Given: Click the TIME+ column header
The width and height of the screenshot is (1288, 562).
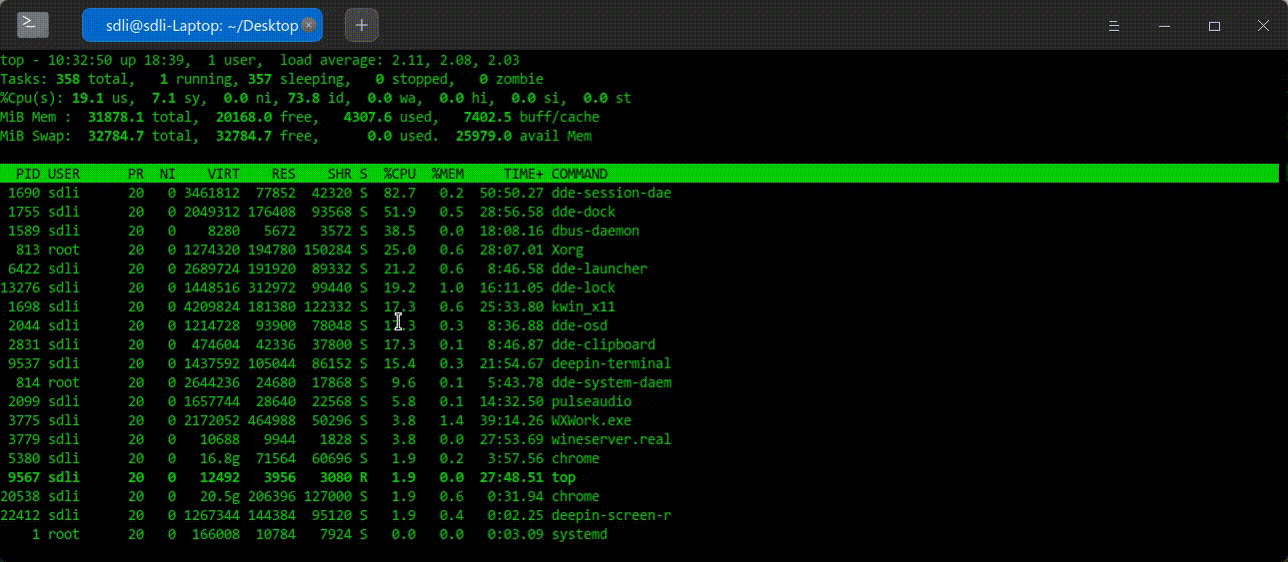Looking at the screenshot, I should tap(524, 174).
